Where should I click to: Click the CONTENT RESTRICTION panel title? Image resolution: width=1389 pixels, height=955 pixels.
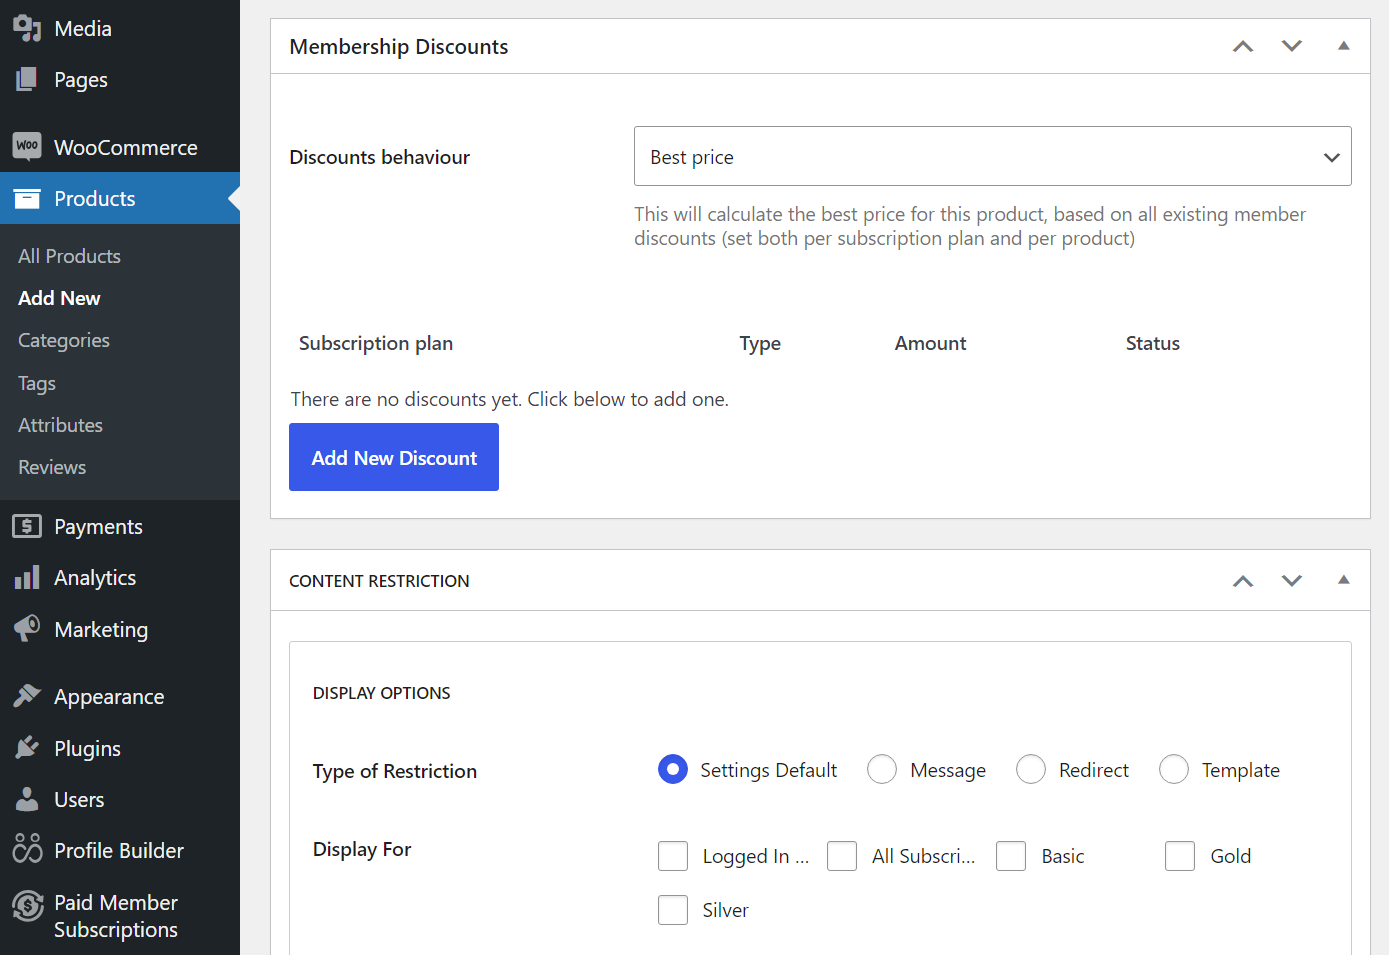point(379,581)
